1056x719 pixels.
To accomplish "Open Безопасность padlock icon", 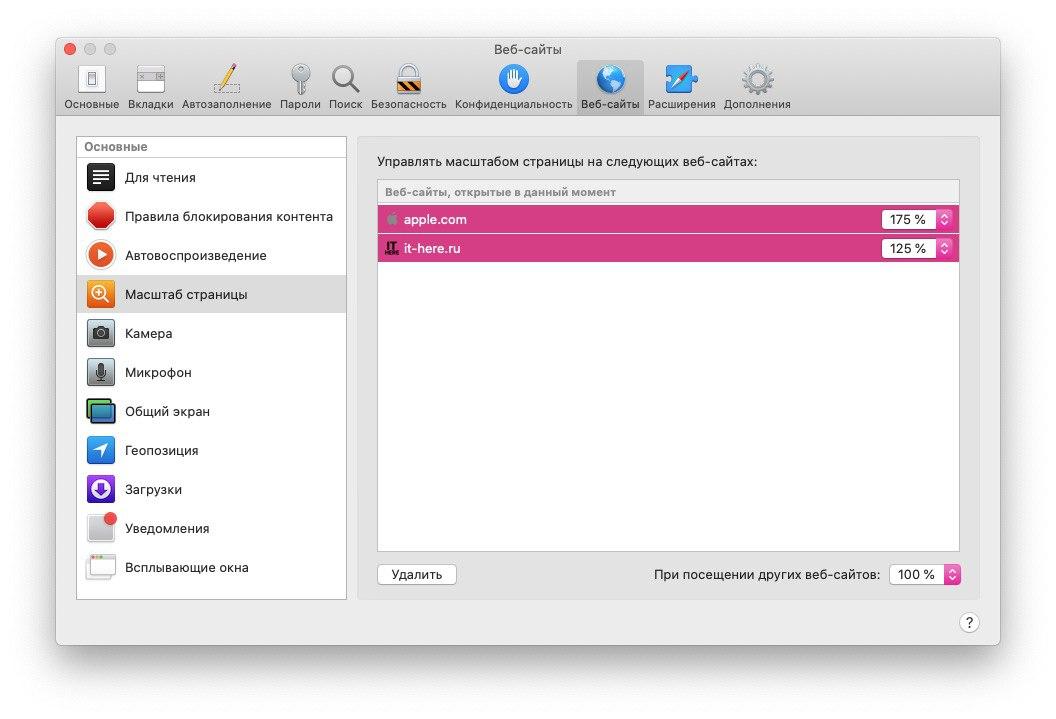I will tap(408, 81).
